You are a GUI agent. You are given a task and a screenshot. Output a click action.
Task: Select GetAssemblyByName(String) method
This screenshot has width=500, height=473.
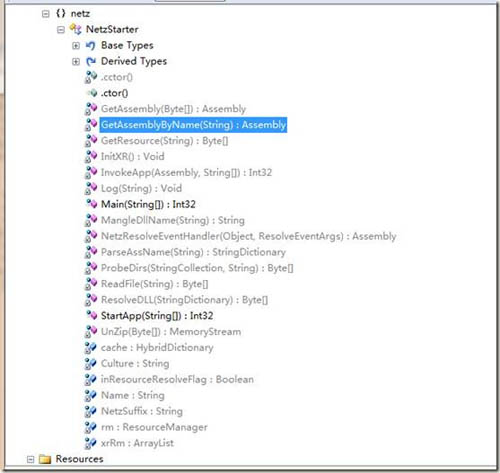coord(193,125)
